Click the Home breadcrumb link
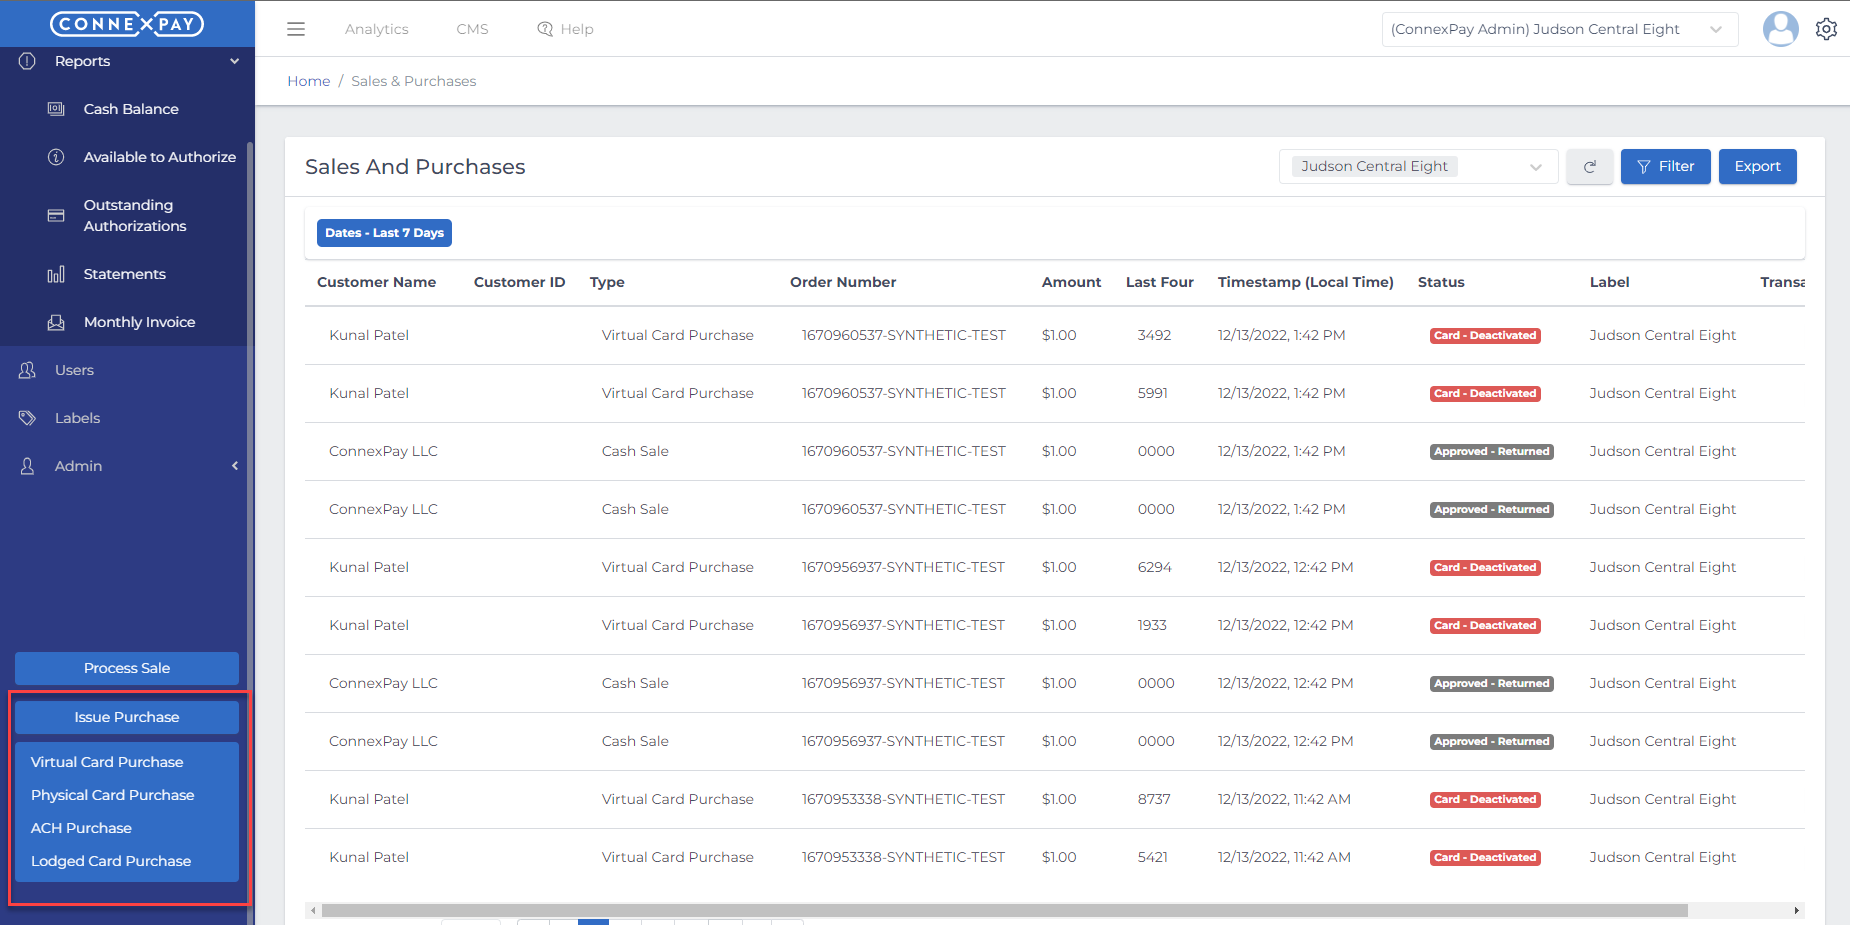1850x925 pixels. click(309, 81)
